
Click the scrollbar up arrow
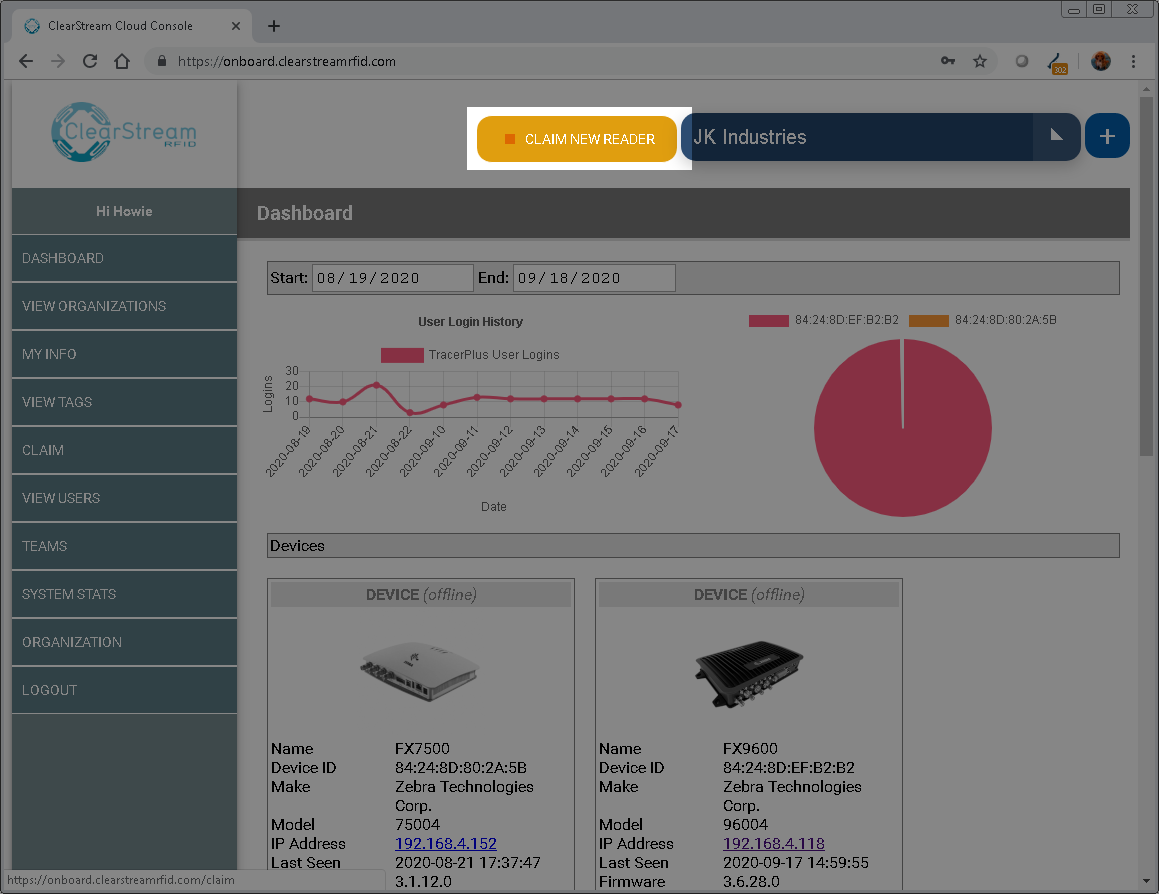coord(1146,90)
